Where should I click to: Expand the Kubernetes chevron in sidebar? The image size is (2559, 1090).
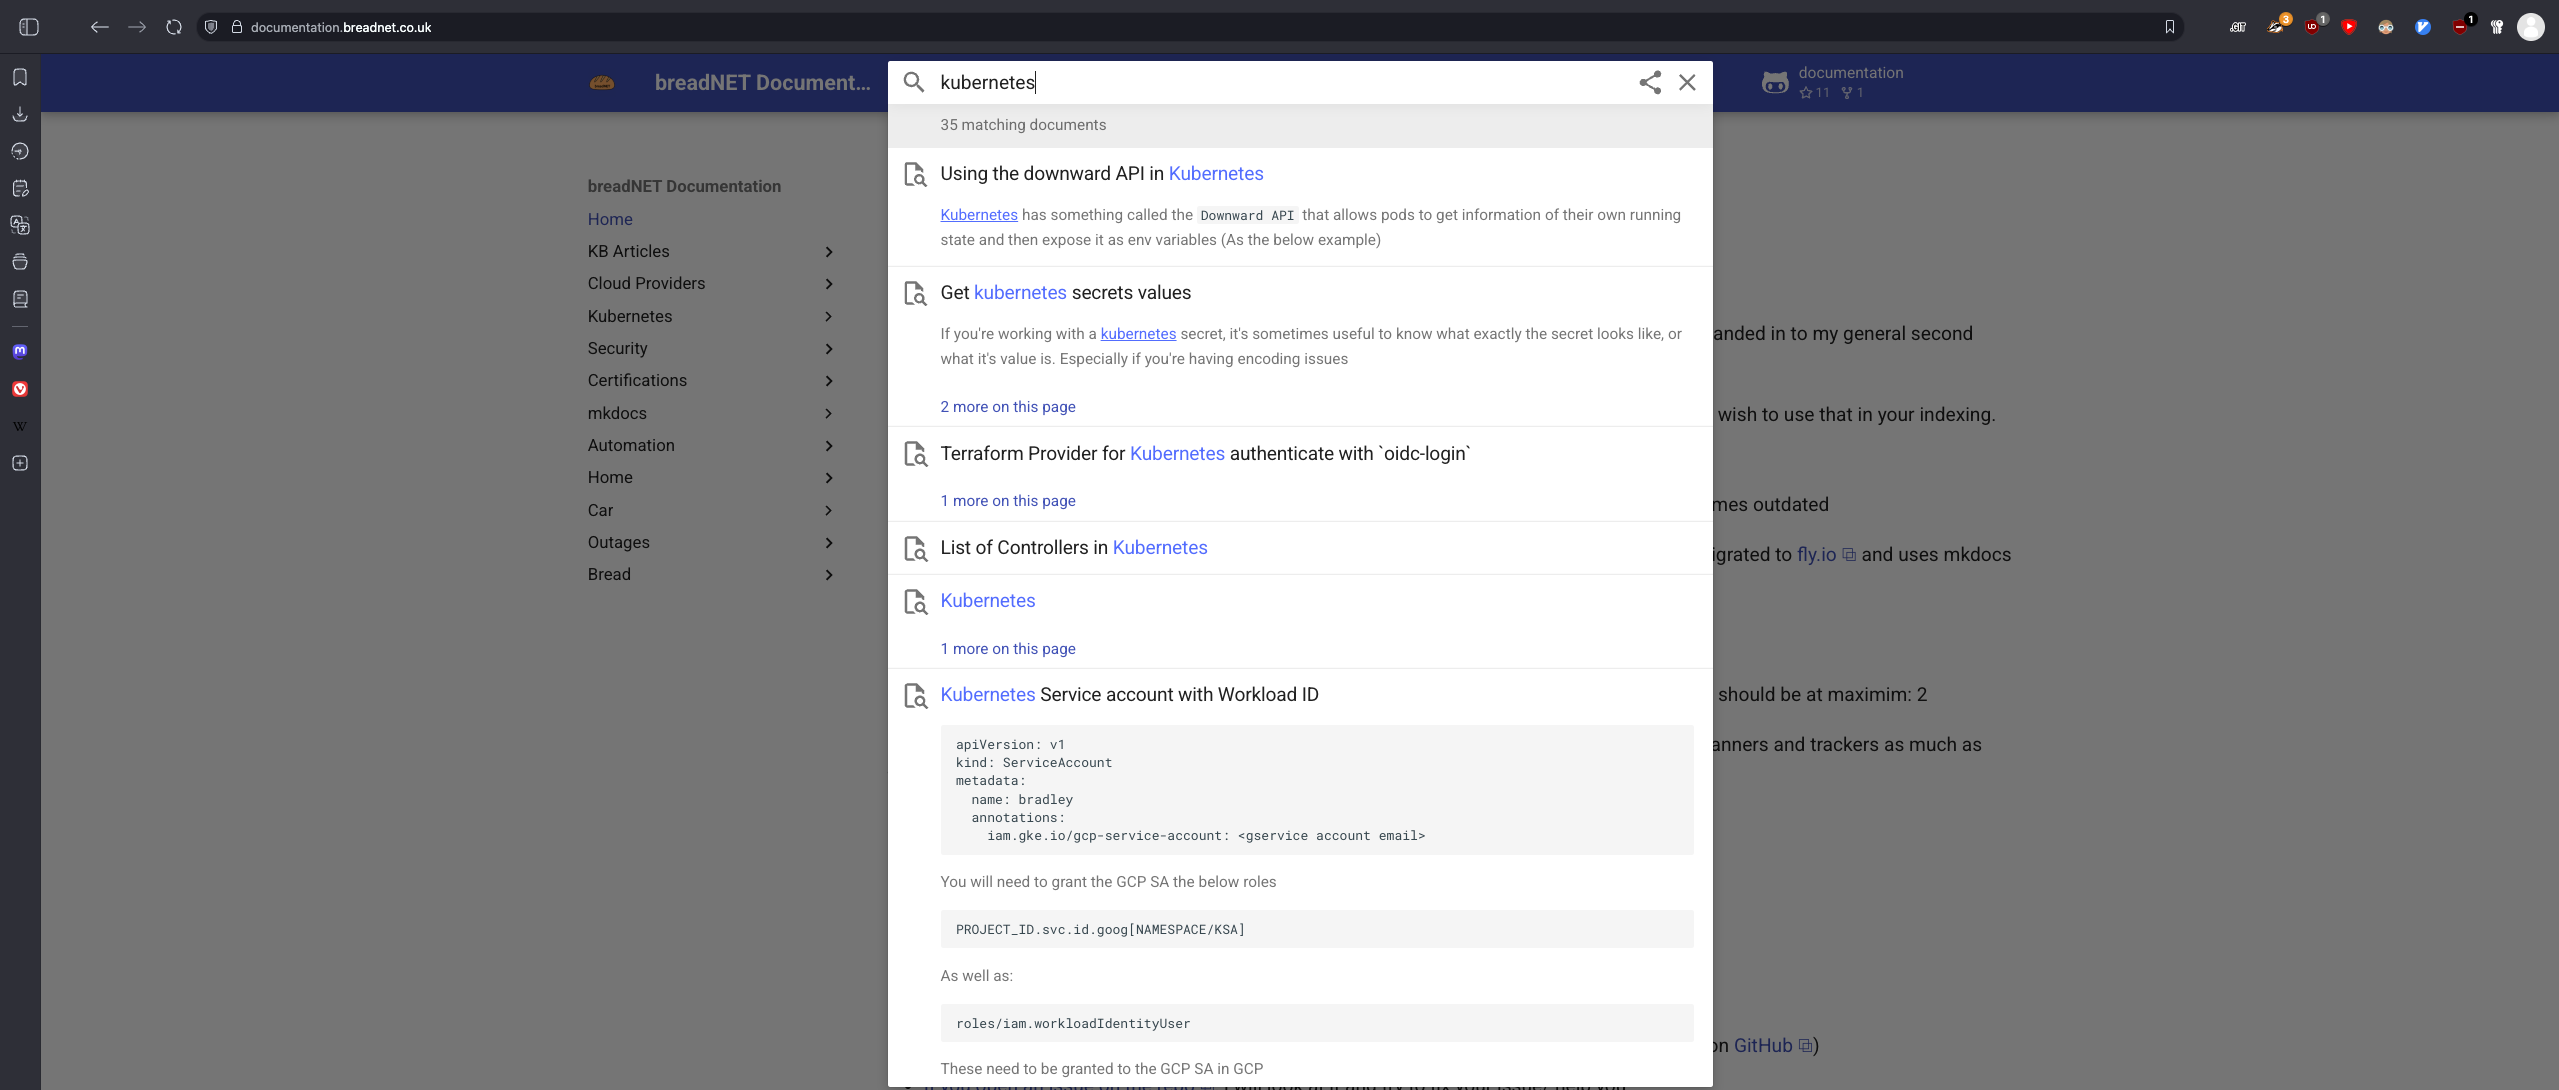[828, 317]
